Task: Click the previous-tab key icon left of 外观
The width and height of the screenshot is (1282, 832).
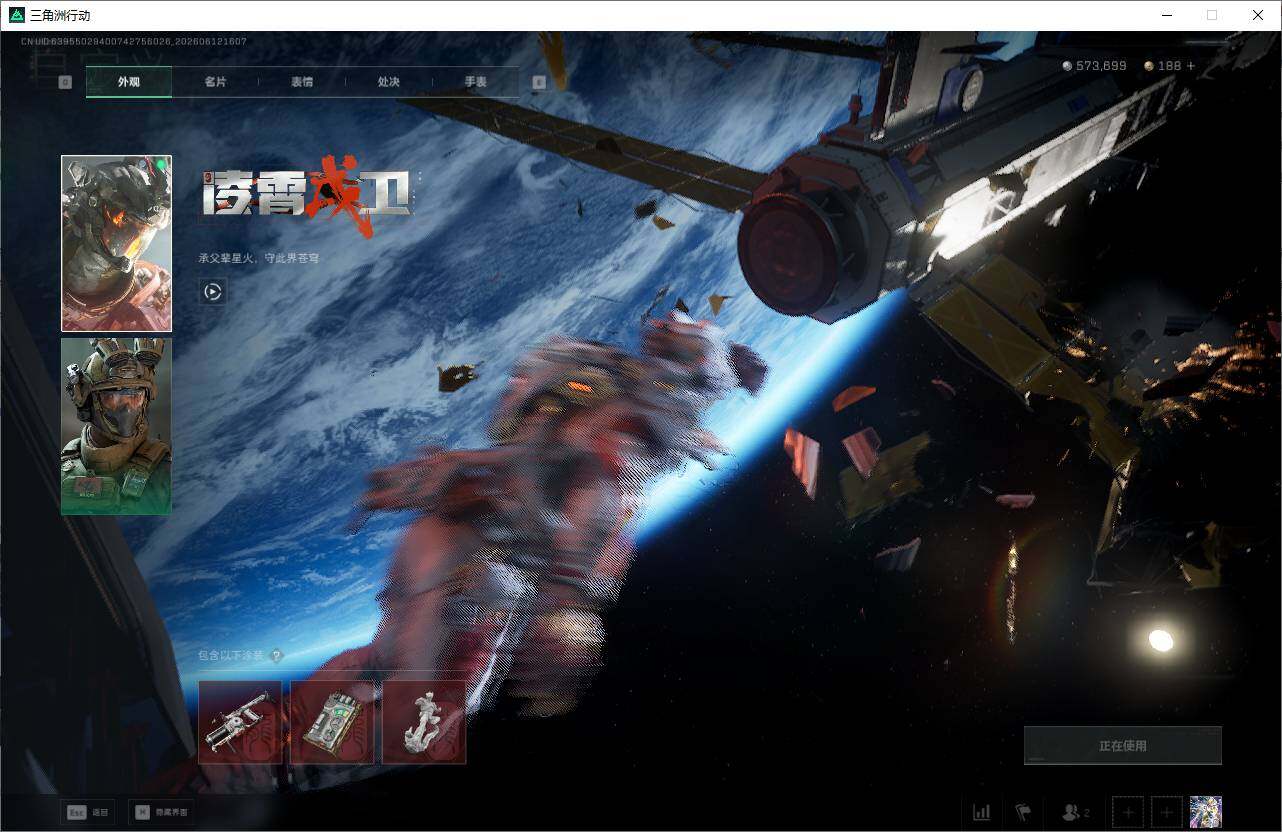Action: [x=65, y=82]
